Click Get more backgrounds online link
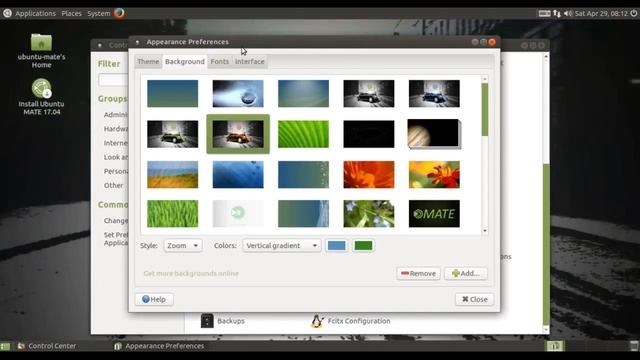Viewport: 640px width, 360px height. pos(191,273)
